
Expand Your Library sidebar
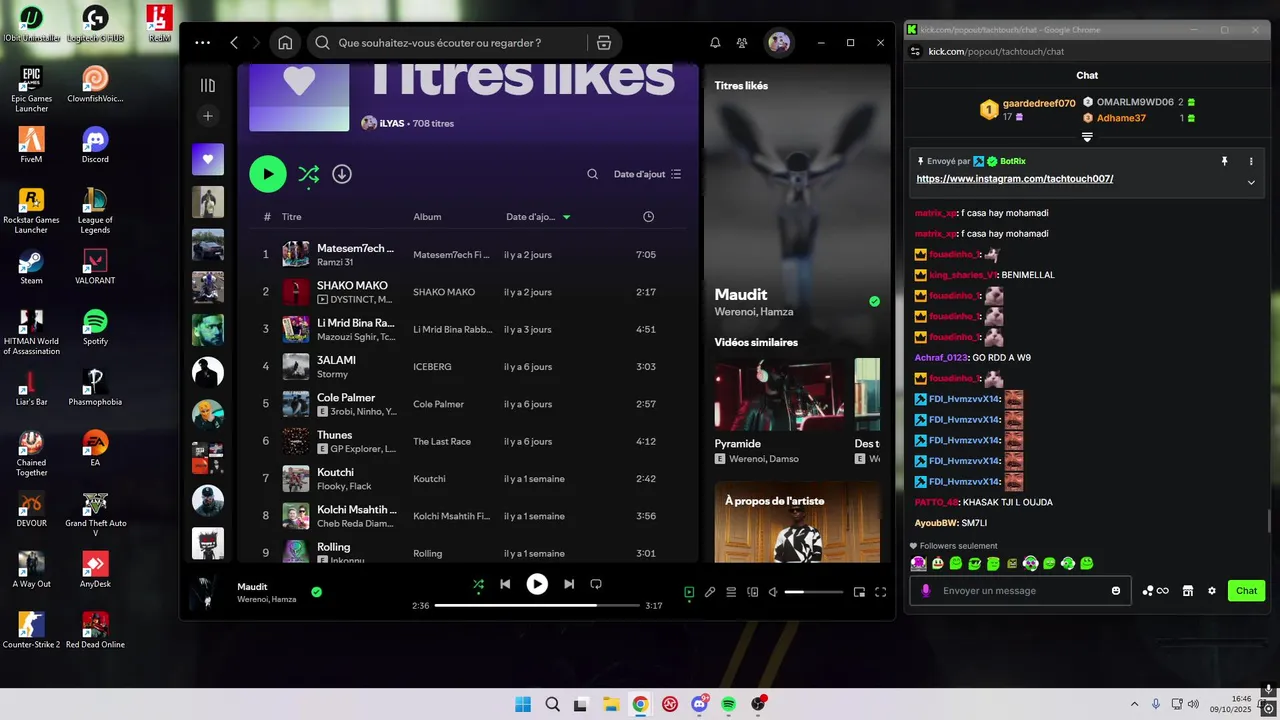208,86
